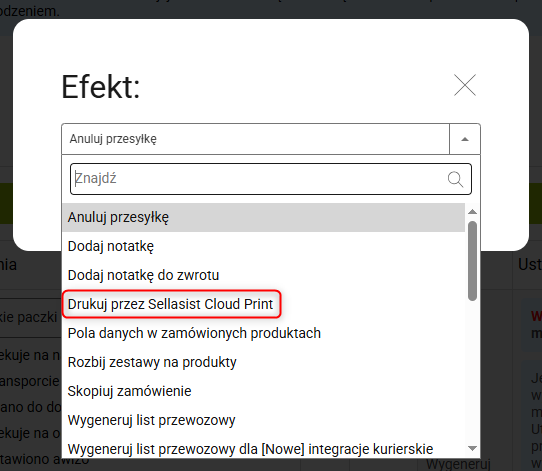Select Rozbij zestawy na produkty

pos(264,362)
